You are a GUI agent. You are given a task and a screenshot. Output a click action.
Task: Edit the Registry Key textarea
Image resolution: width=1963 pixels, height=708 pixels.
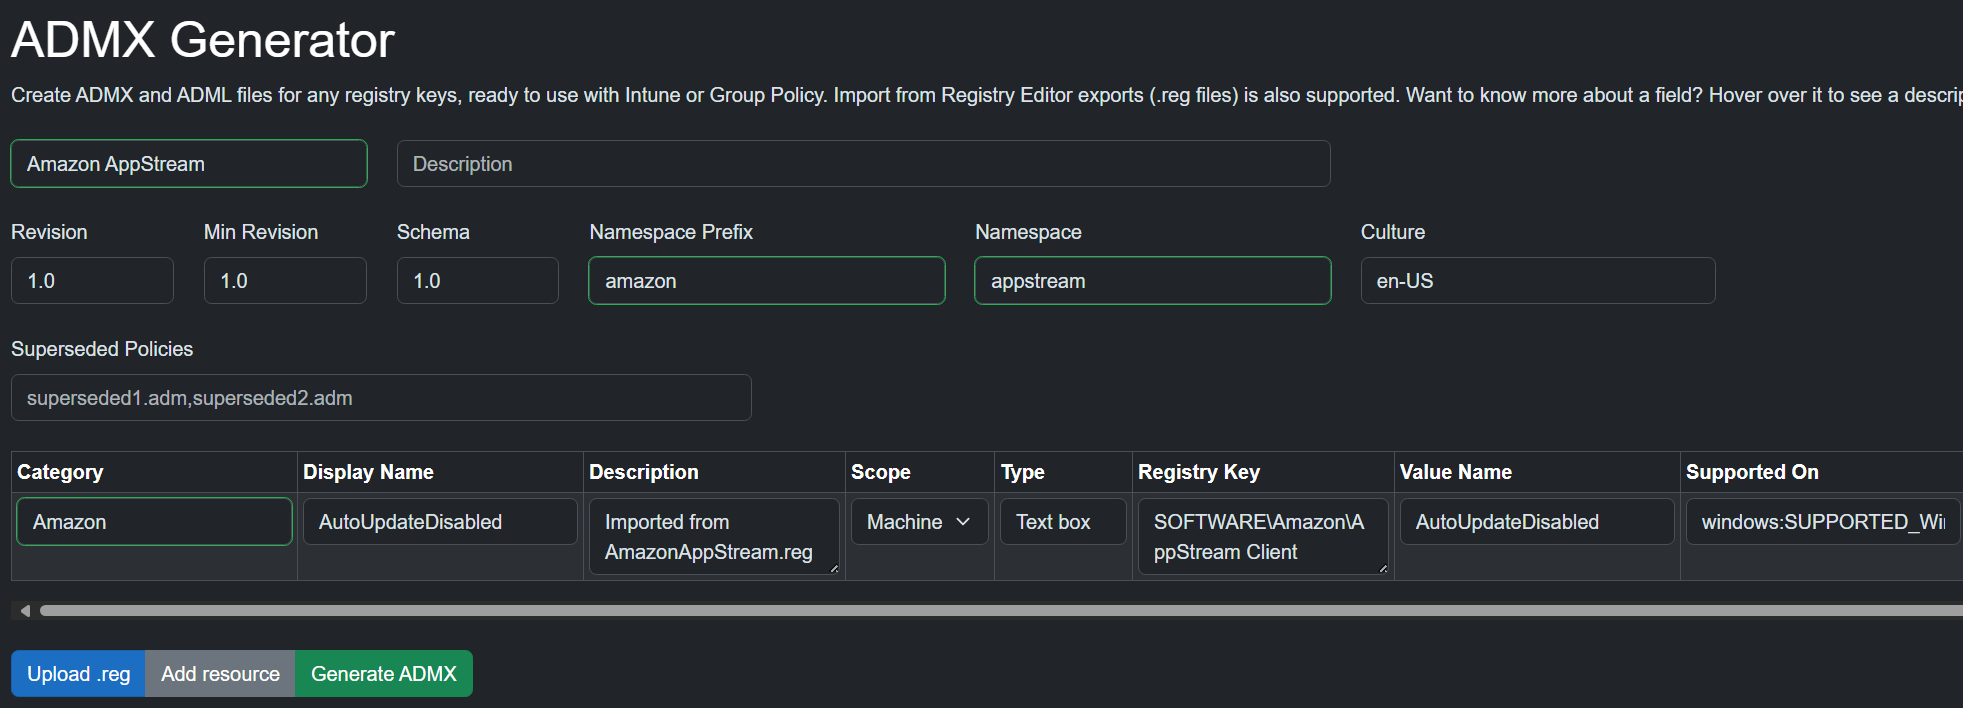1262,537
